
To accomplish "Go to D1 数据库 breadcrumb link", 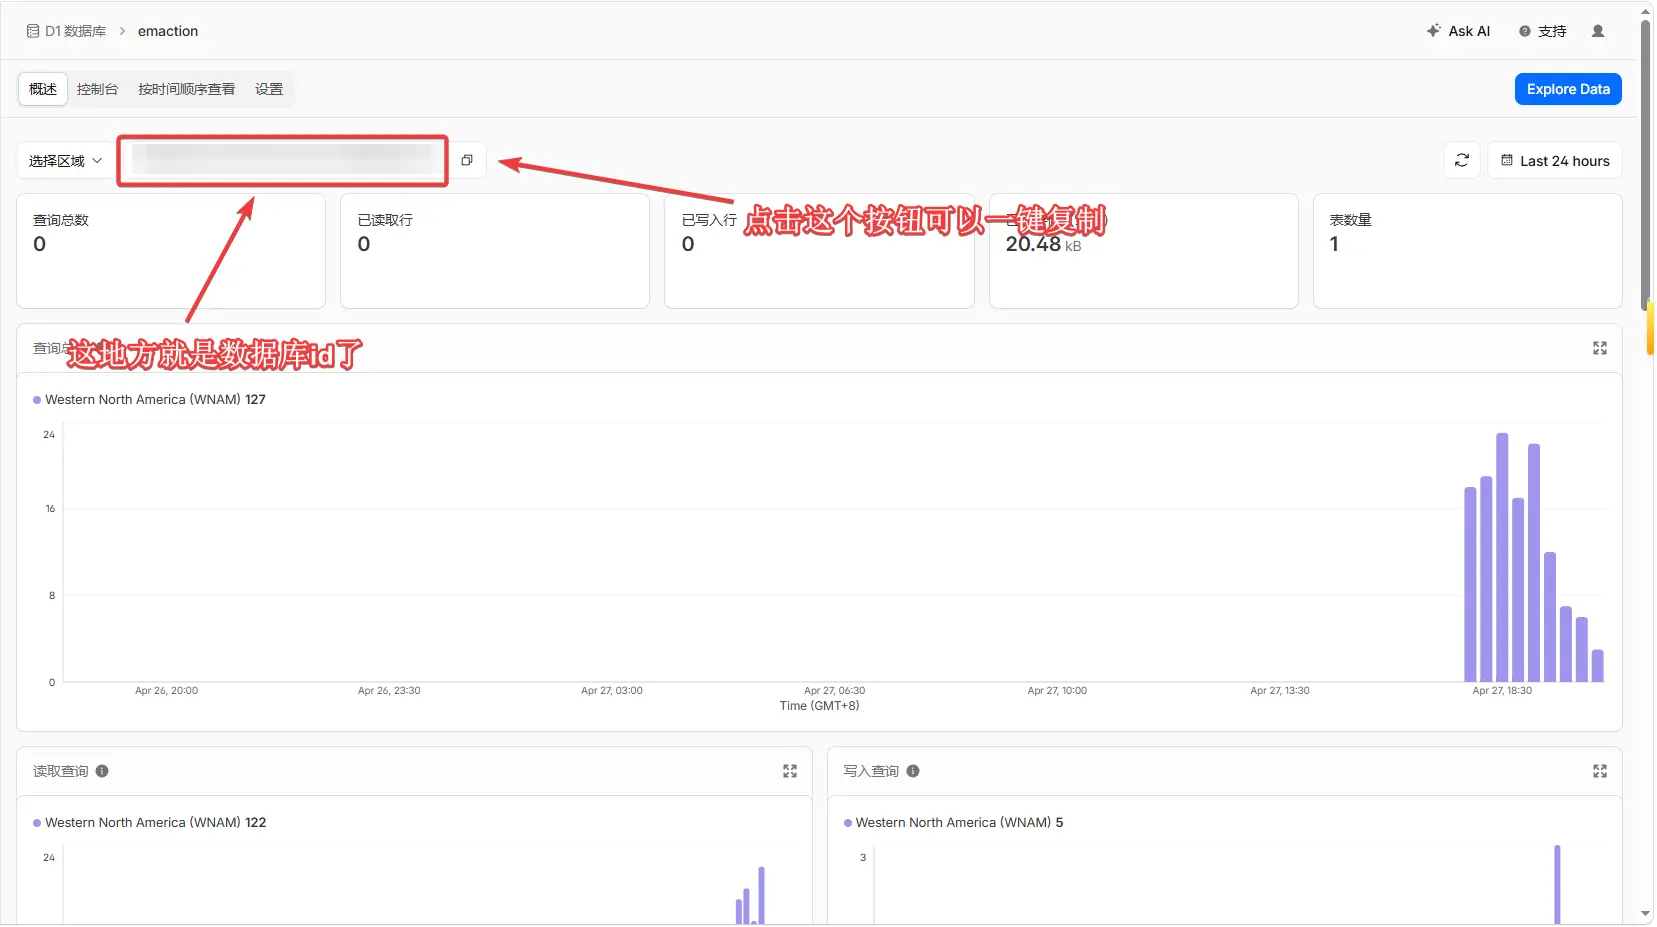I will point(67,31).
